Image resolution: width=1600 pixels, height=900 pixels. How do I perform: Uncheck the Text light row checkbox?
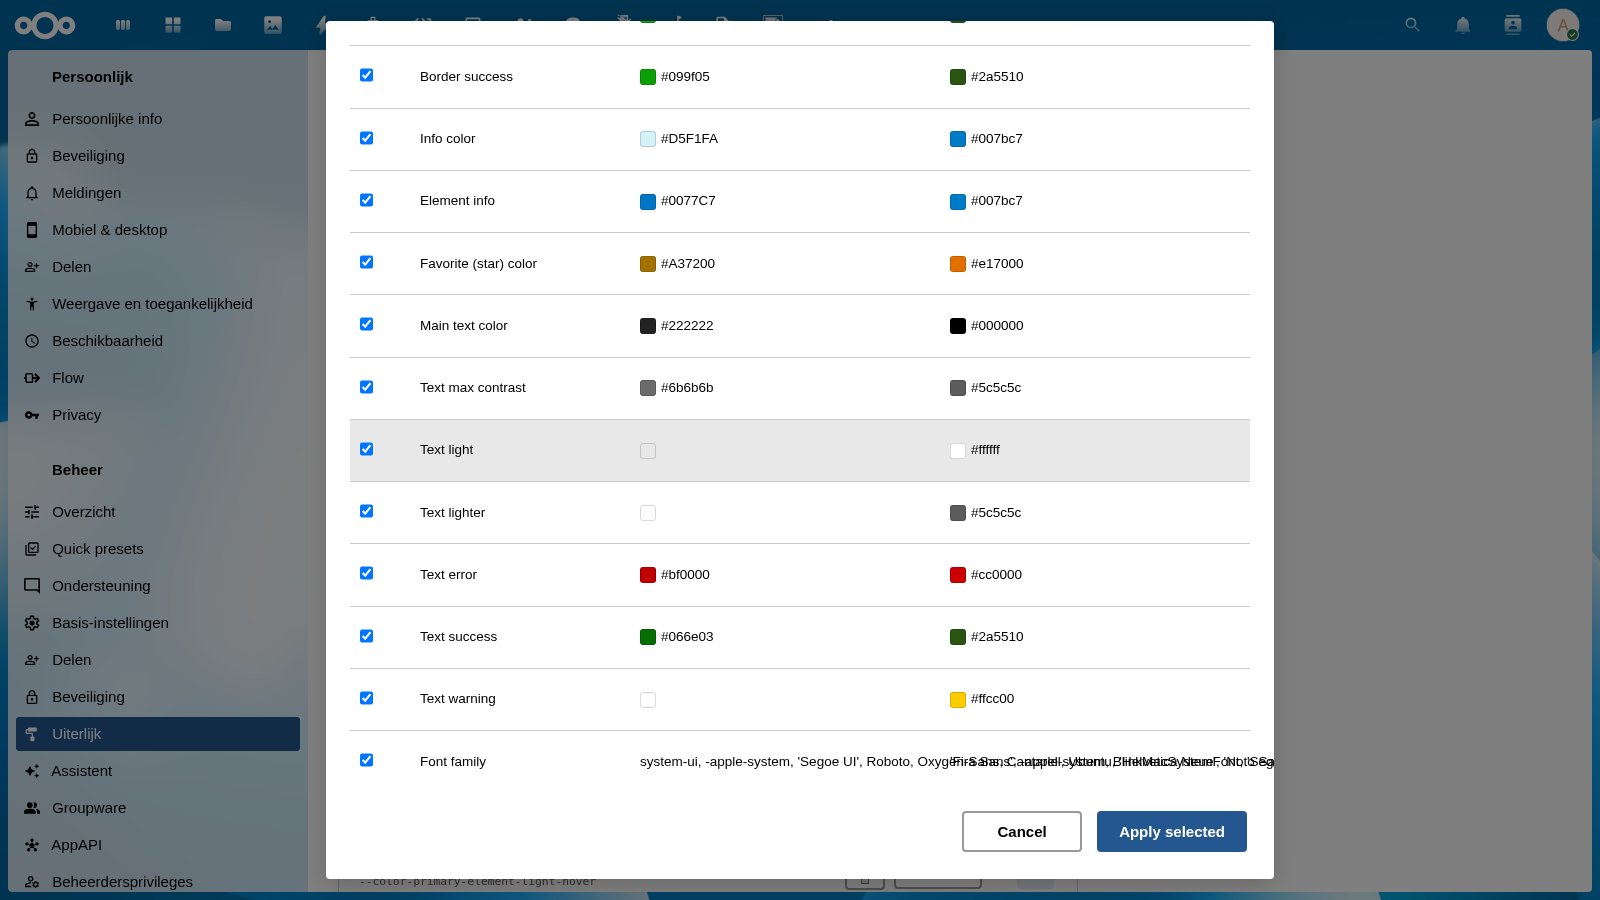366,449
